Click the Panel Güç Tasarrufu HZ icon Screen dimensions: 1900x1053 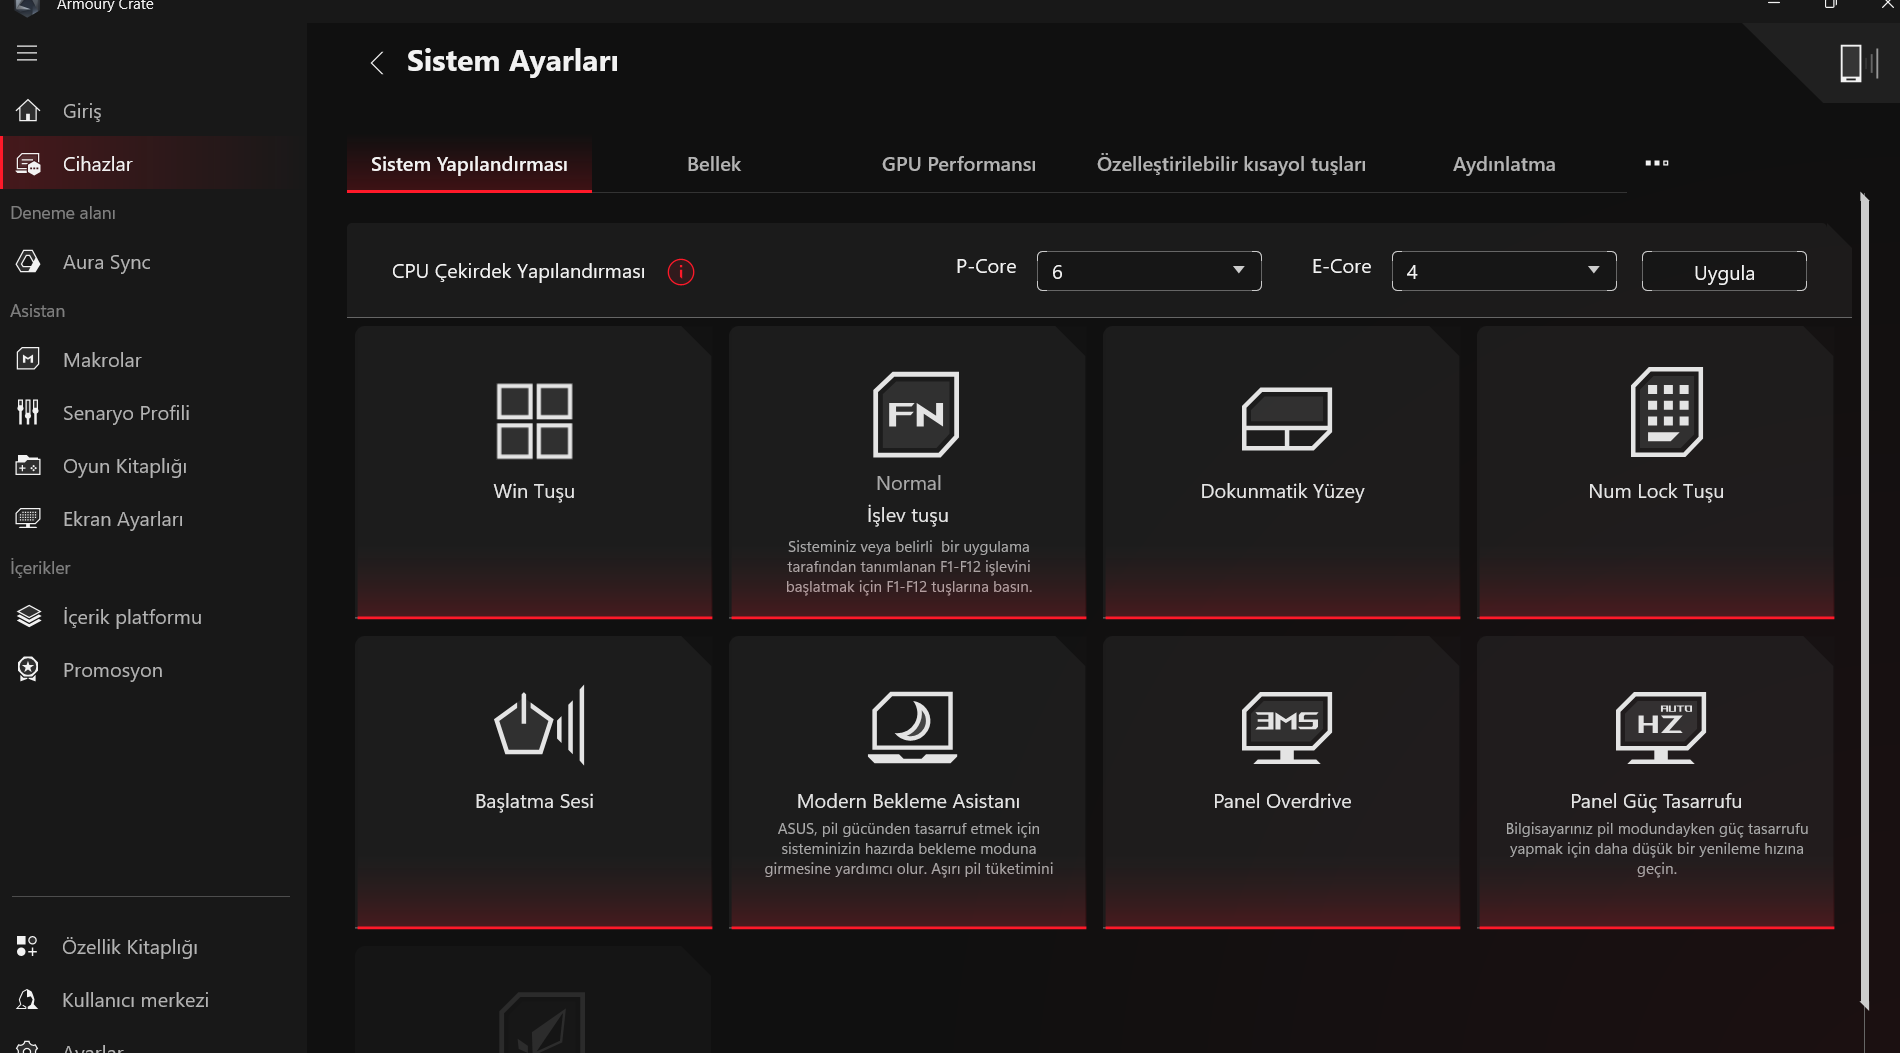pyautogui.click(x=1661, y=727)
